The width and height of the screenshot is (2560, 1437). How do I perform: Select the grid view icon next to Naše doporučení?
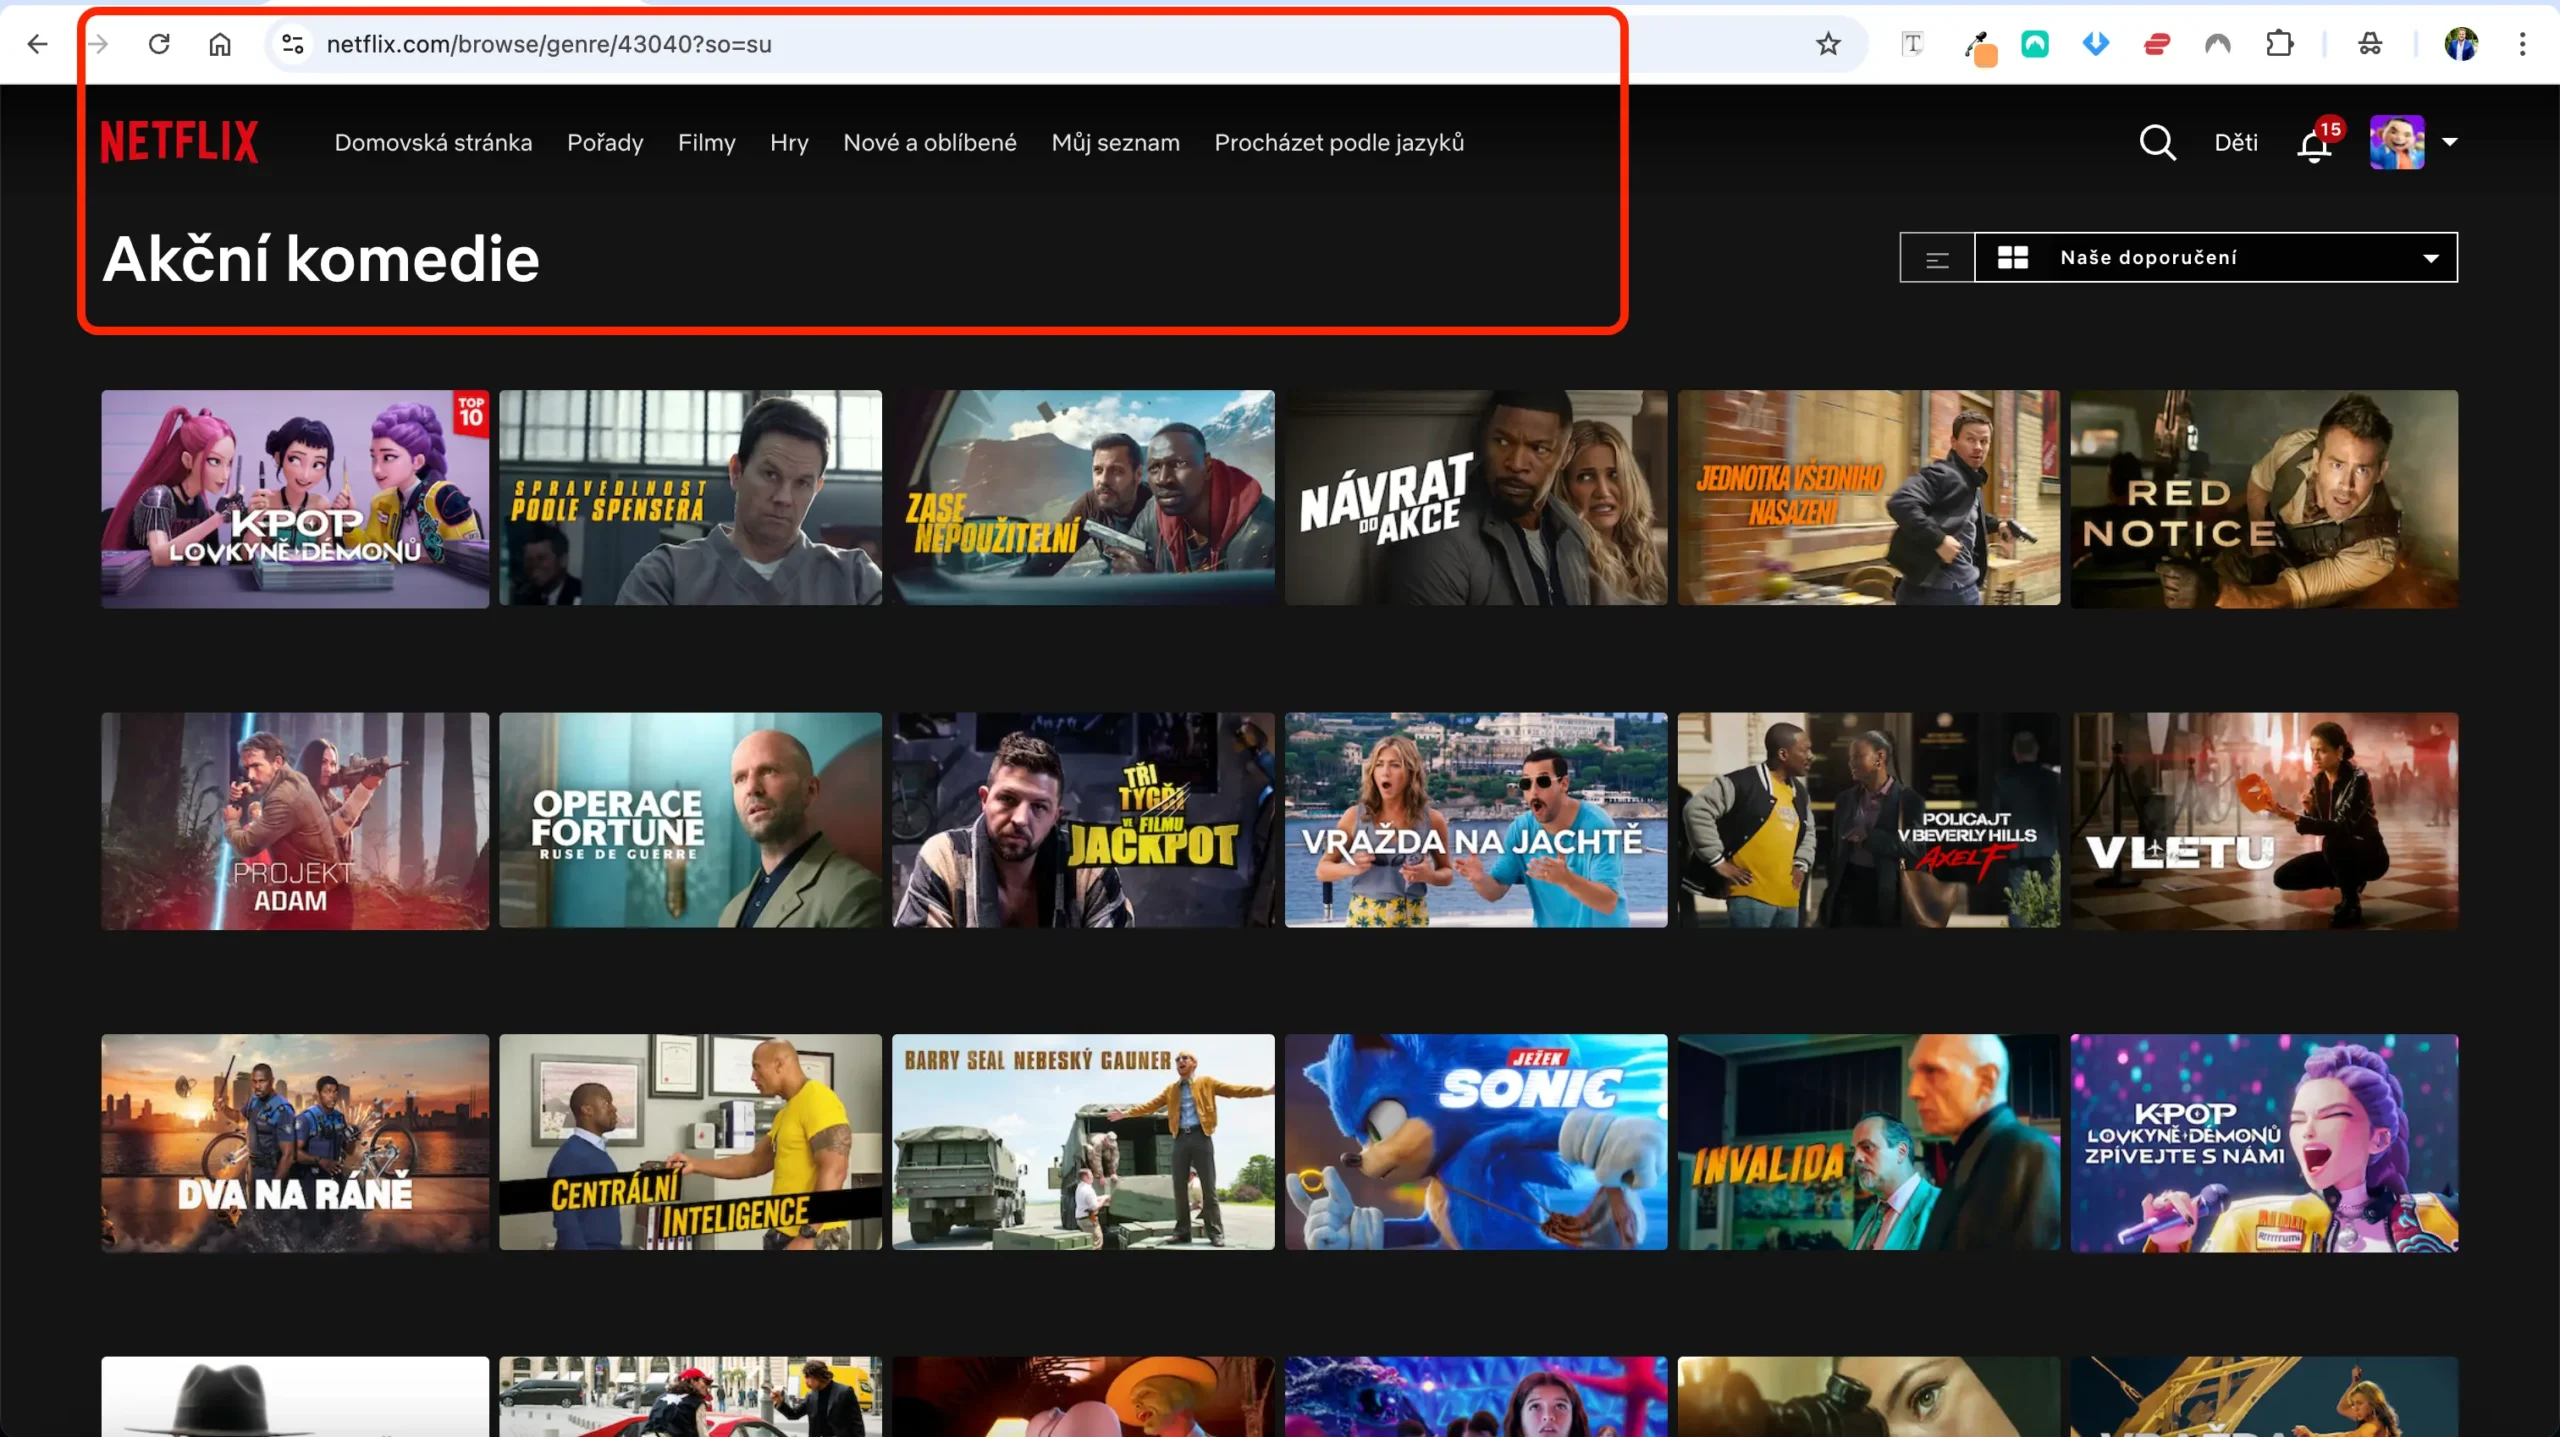point(2013,257)
